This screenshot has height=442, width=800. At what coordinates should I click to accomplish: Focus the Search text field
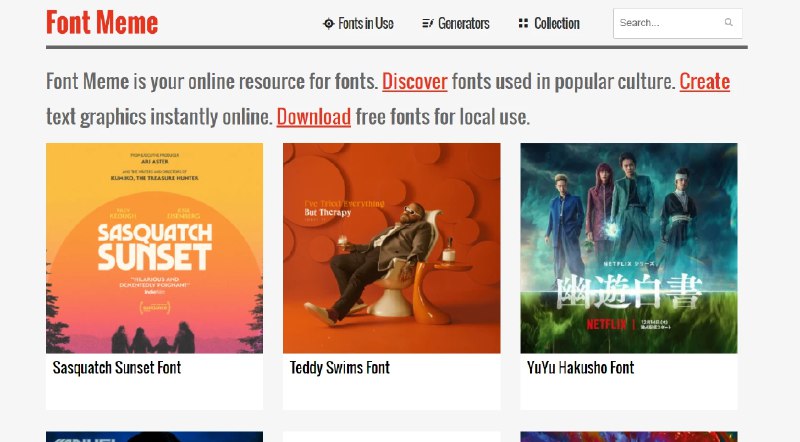click(667, 22)
